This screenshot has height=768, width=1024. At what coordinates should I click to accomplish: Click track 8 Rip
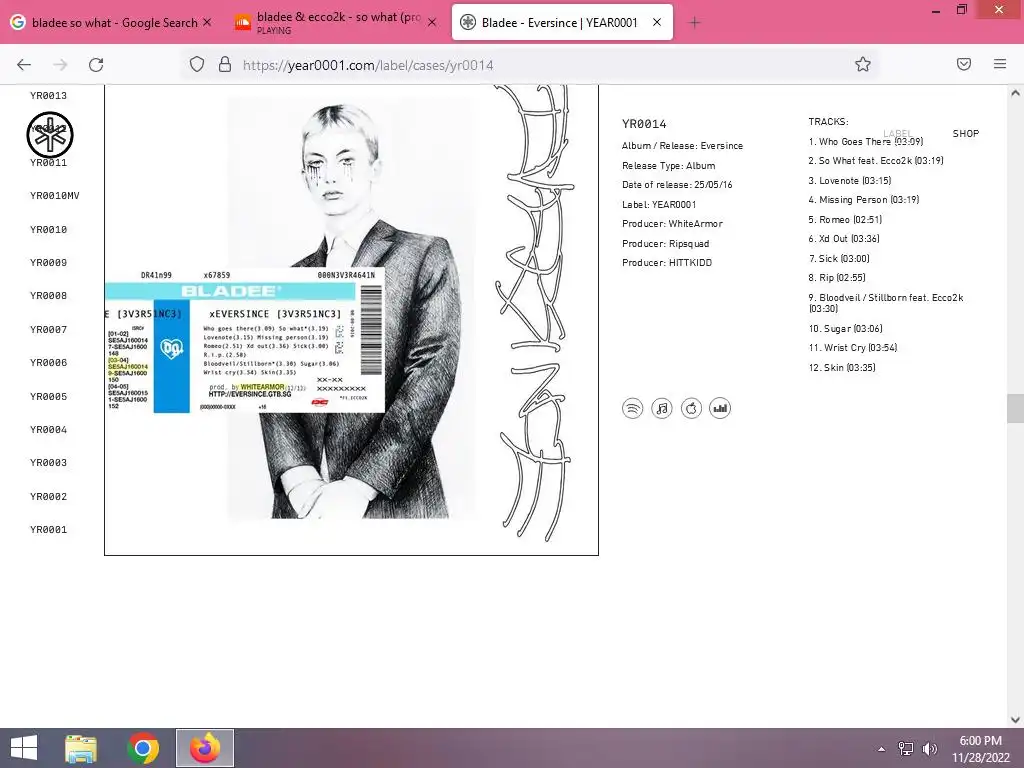click(837, 278)
